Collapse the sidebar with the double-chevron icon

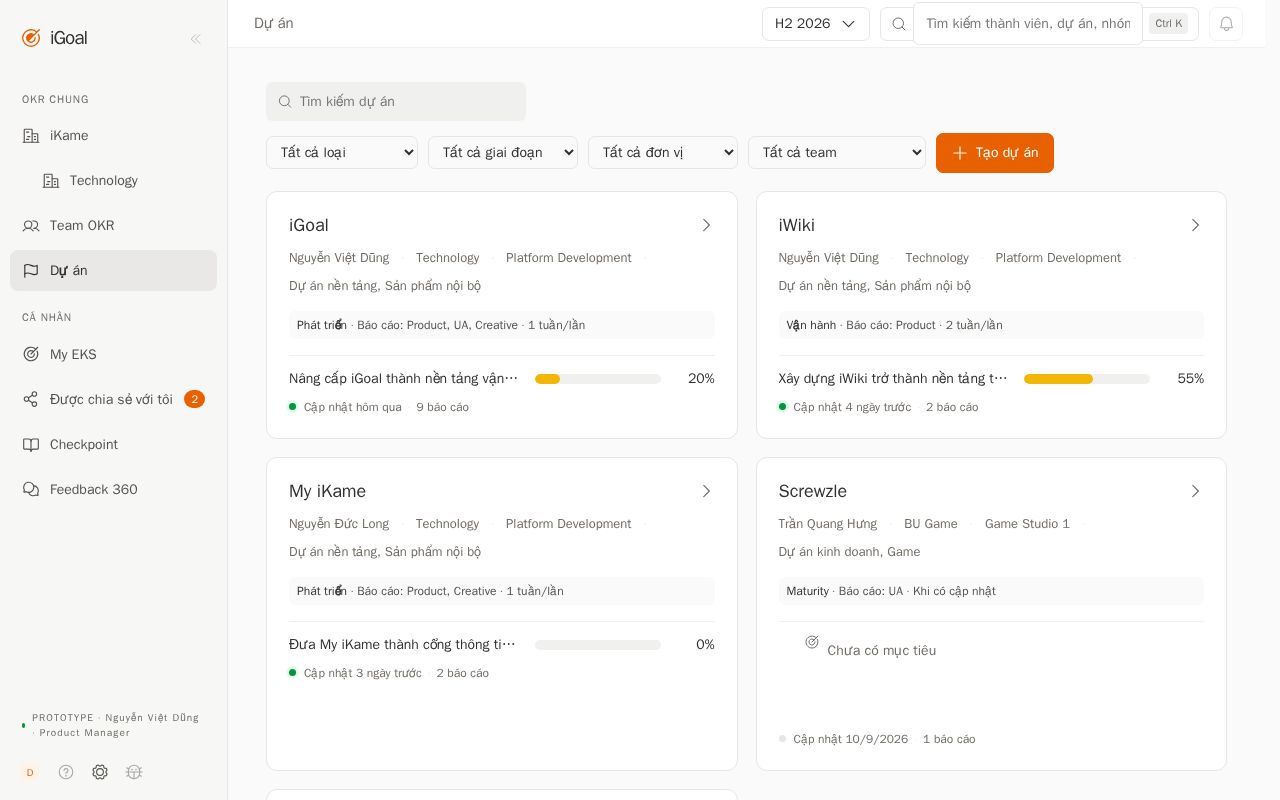pyautogui.click(x=196, y=39)
